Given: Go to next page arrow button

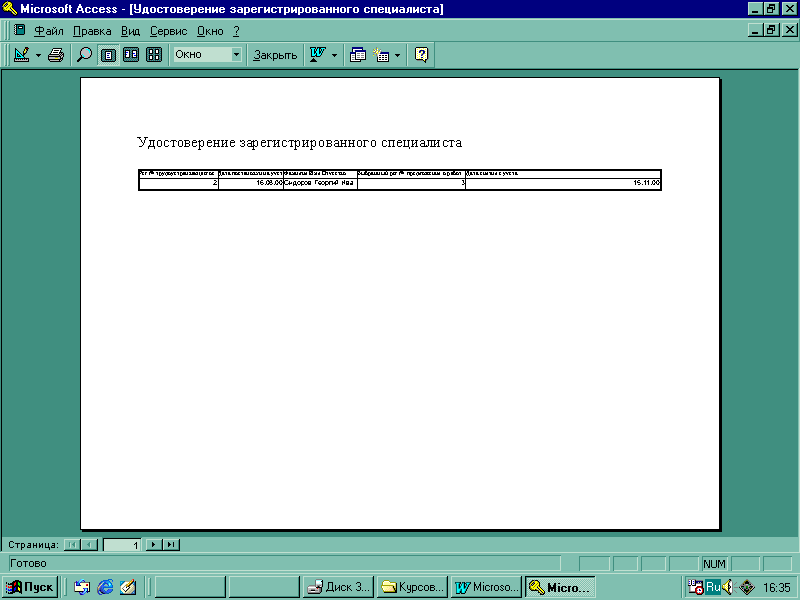Looking at the screenshot, I should (153, 545).
